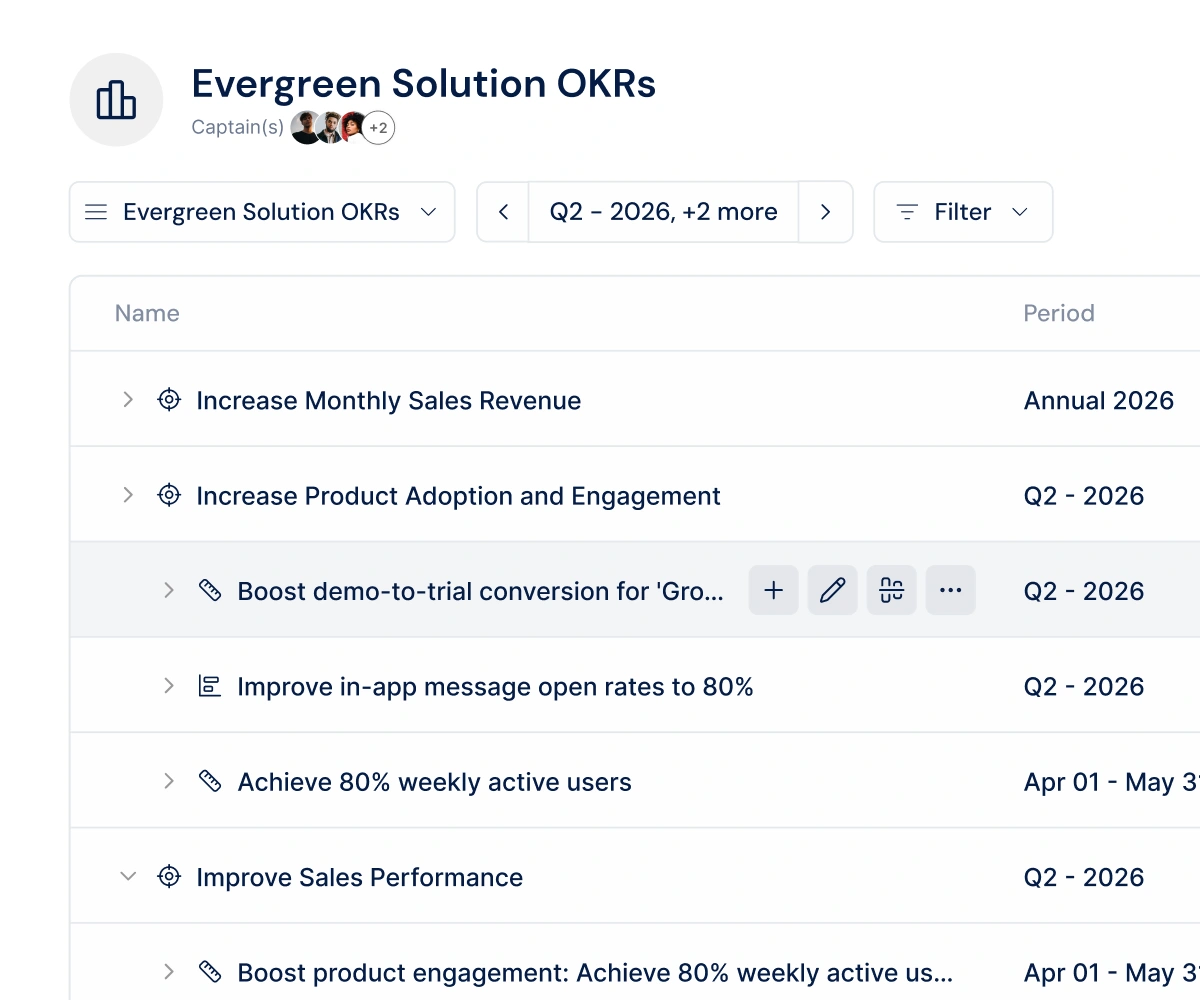Click the hamburger list icon in view selector
Screen dimensions: 1200x1000
click(x=96, y=212)
